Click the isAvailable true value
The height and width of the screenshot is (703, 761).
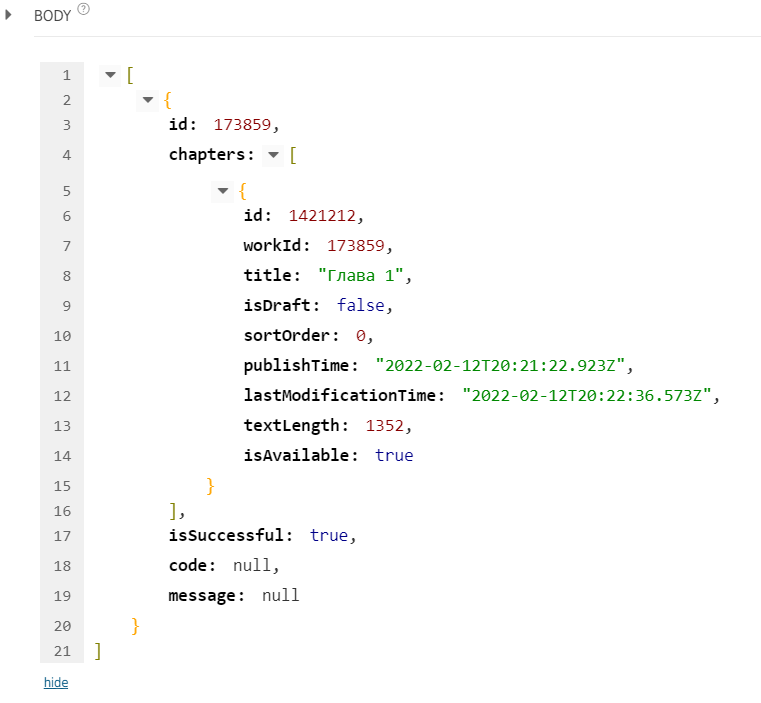pos(394,455)
